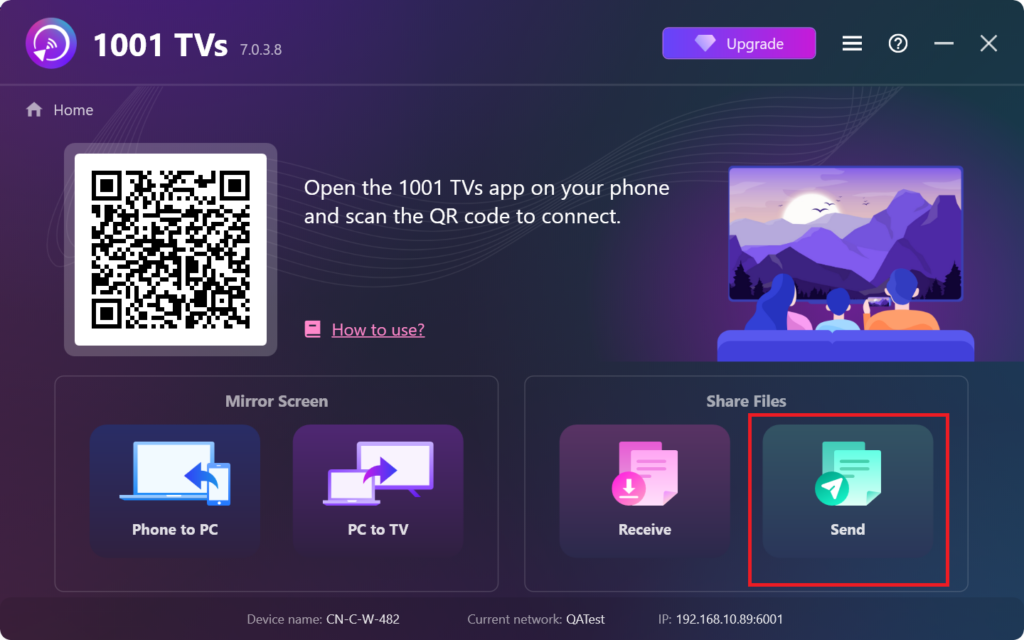Click the pink book icon beside How to use
Image resolution: width=1024 pixels, height=640 pixels.
[313, 329]
